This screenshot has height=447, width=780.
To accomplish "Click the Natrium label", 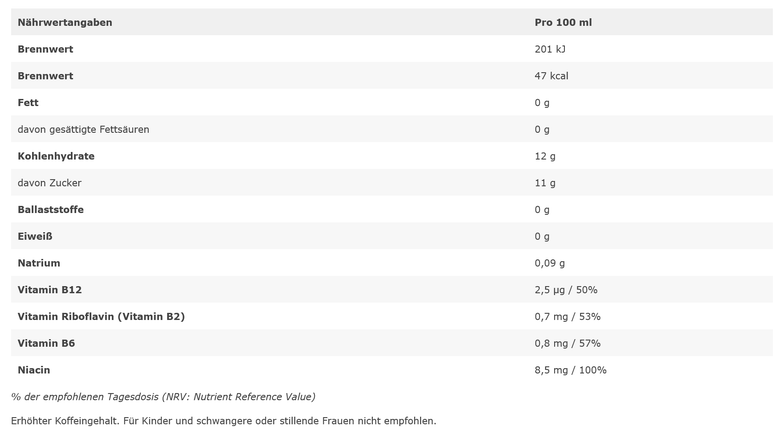I will pos(39,263).
